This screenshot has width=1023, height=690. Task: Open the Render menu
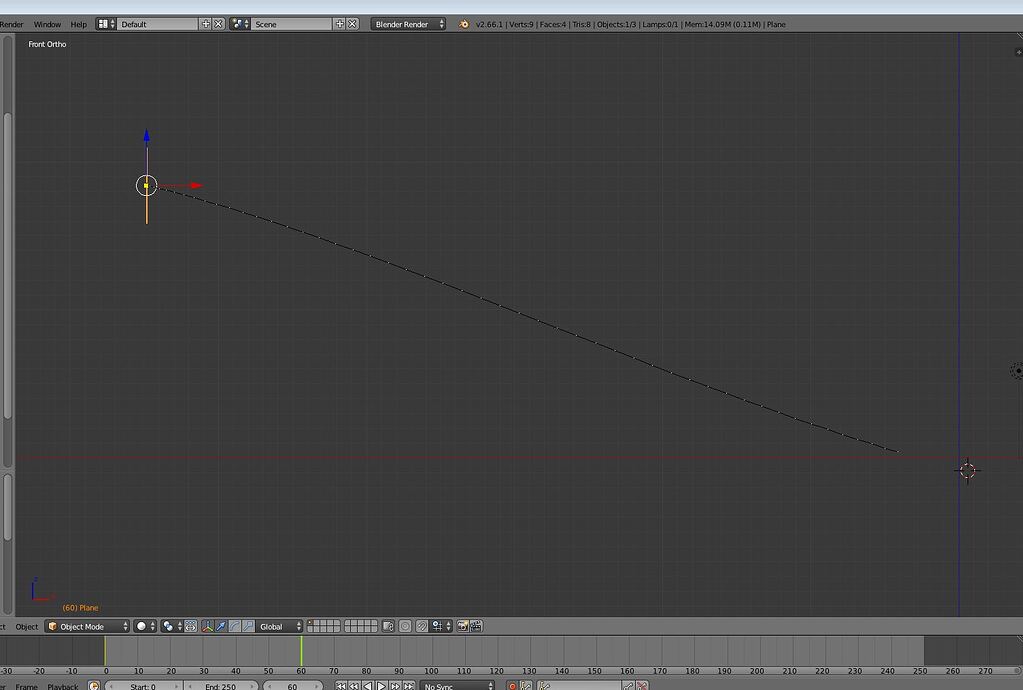coord(11,24)
